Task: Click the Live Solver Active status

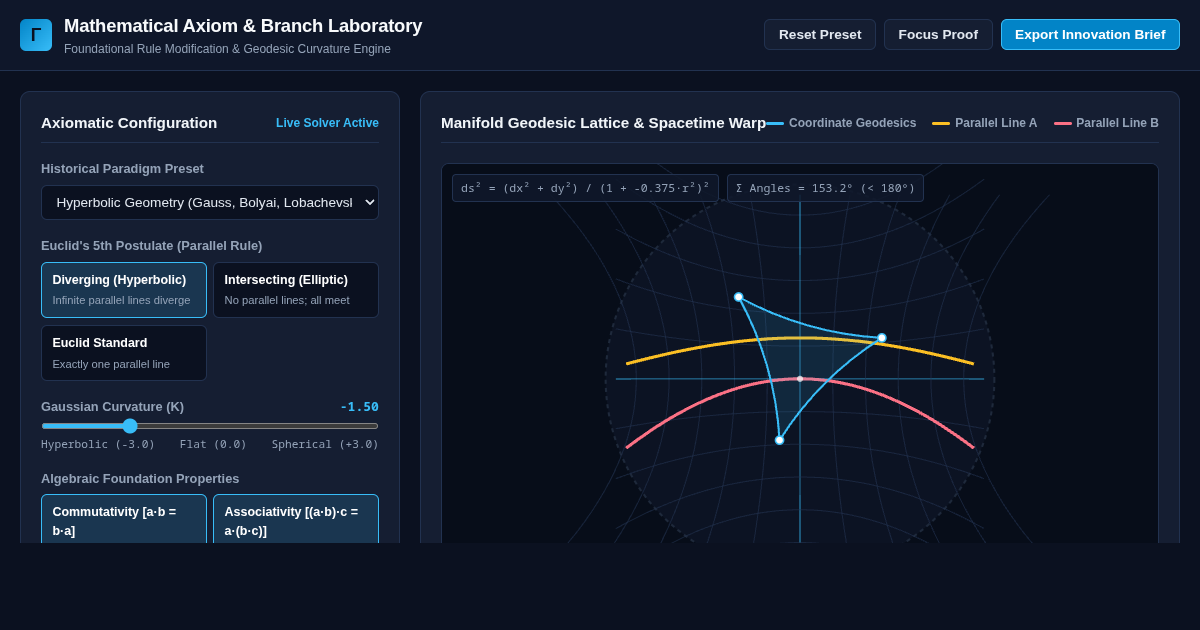Action: (x=327, y=123)
